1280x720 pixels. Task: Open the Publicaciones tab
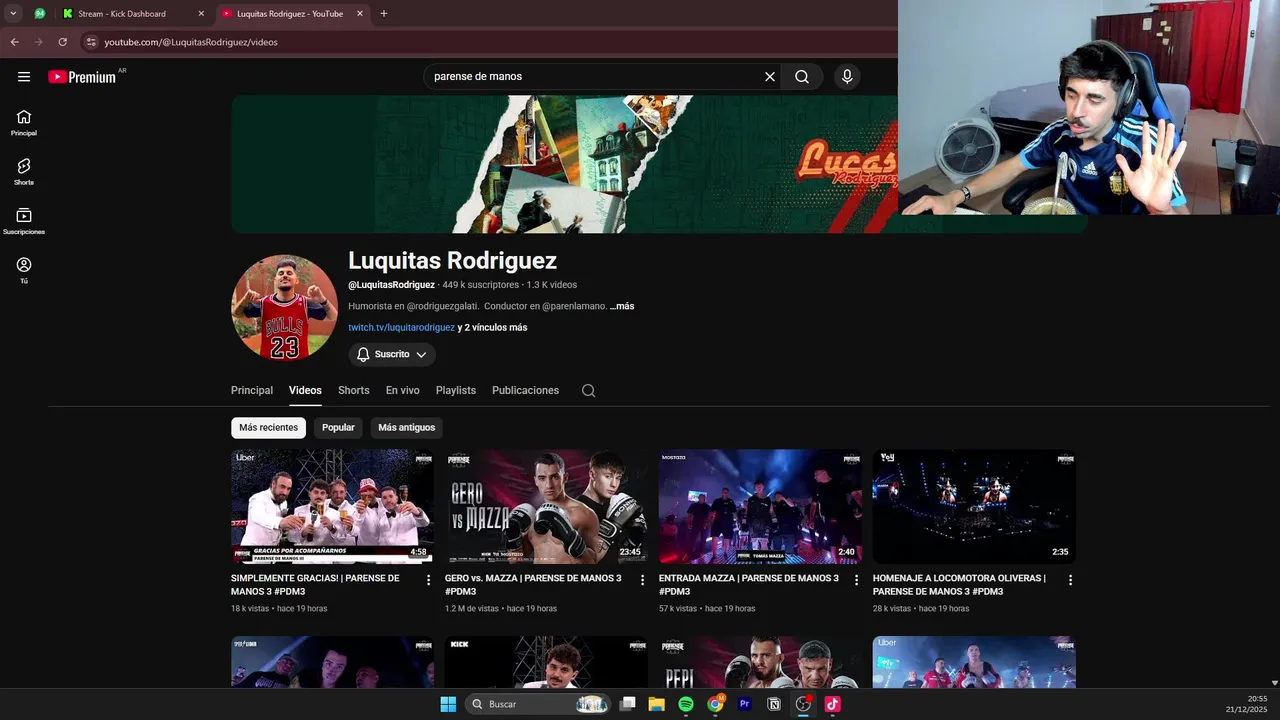525,390
